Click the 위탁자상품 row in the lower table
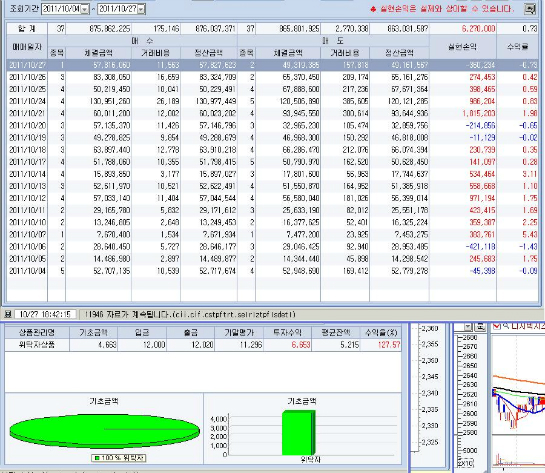 pyautogui.click(x=203, y=345)
